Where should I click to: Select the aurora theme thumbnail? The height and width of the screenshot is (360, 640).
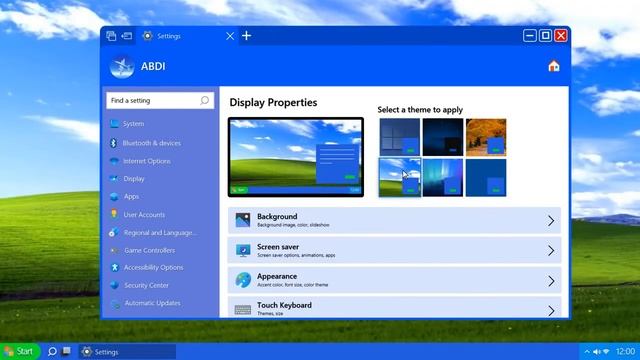coord(443,178)
